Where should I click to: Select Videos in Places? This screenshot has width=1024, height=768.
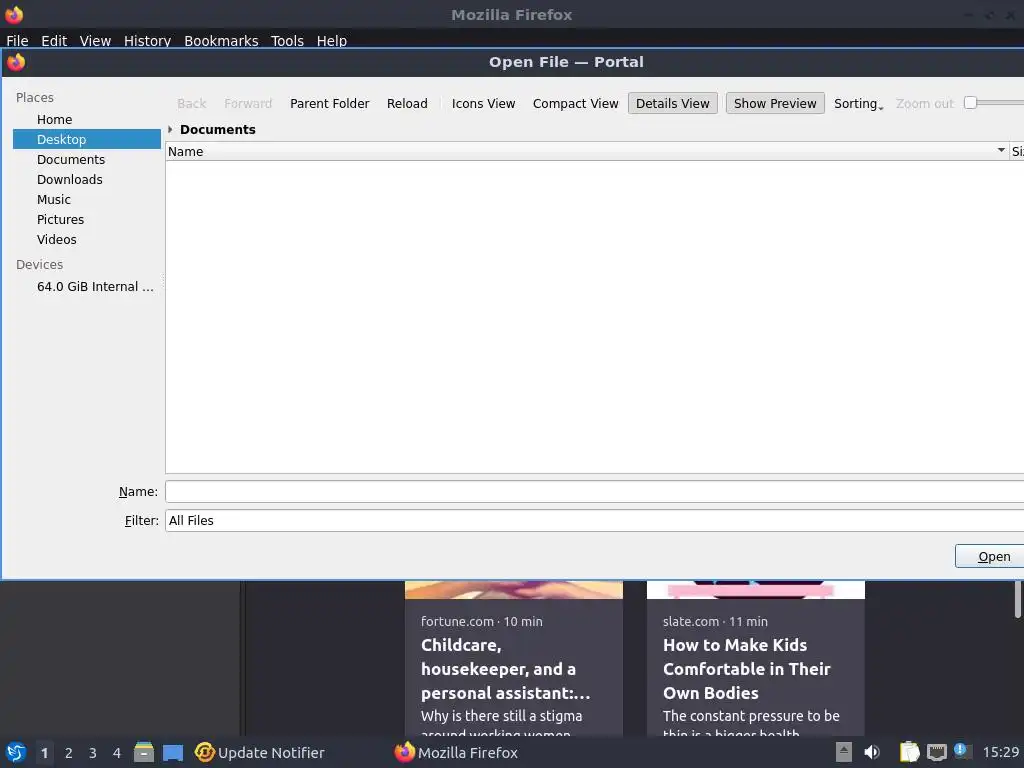(87, 239)
